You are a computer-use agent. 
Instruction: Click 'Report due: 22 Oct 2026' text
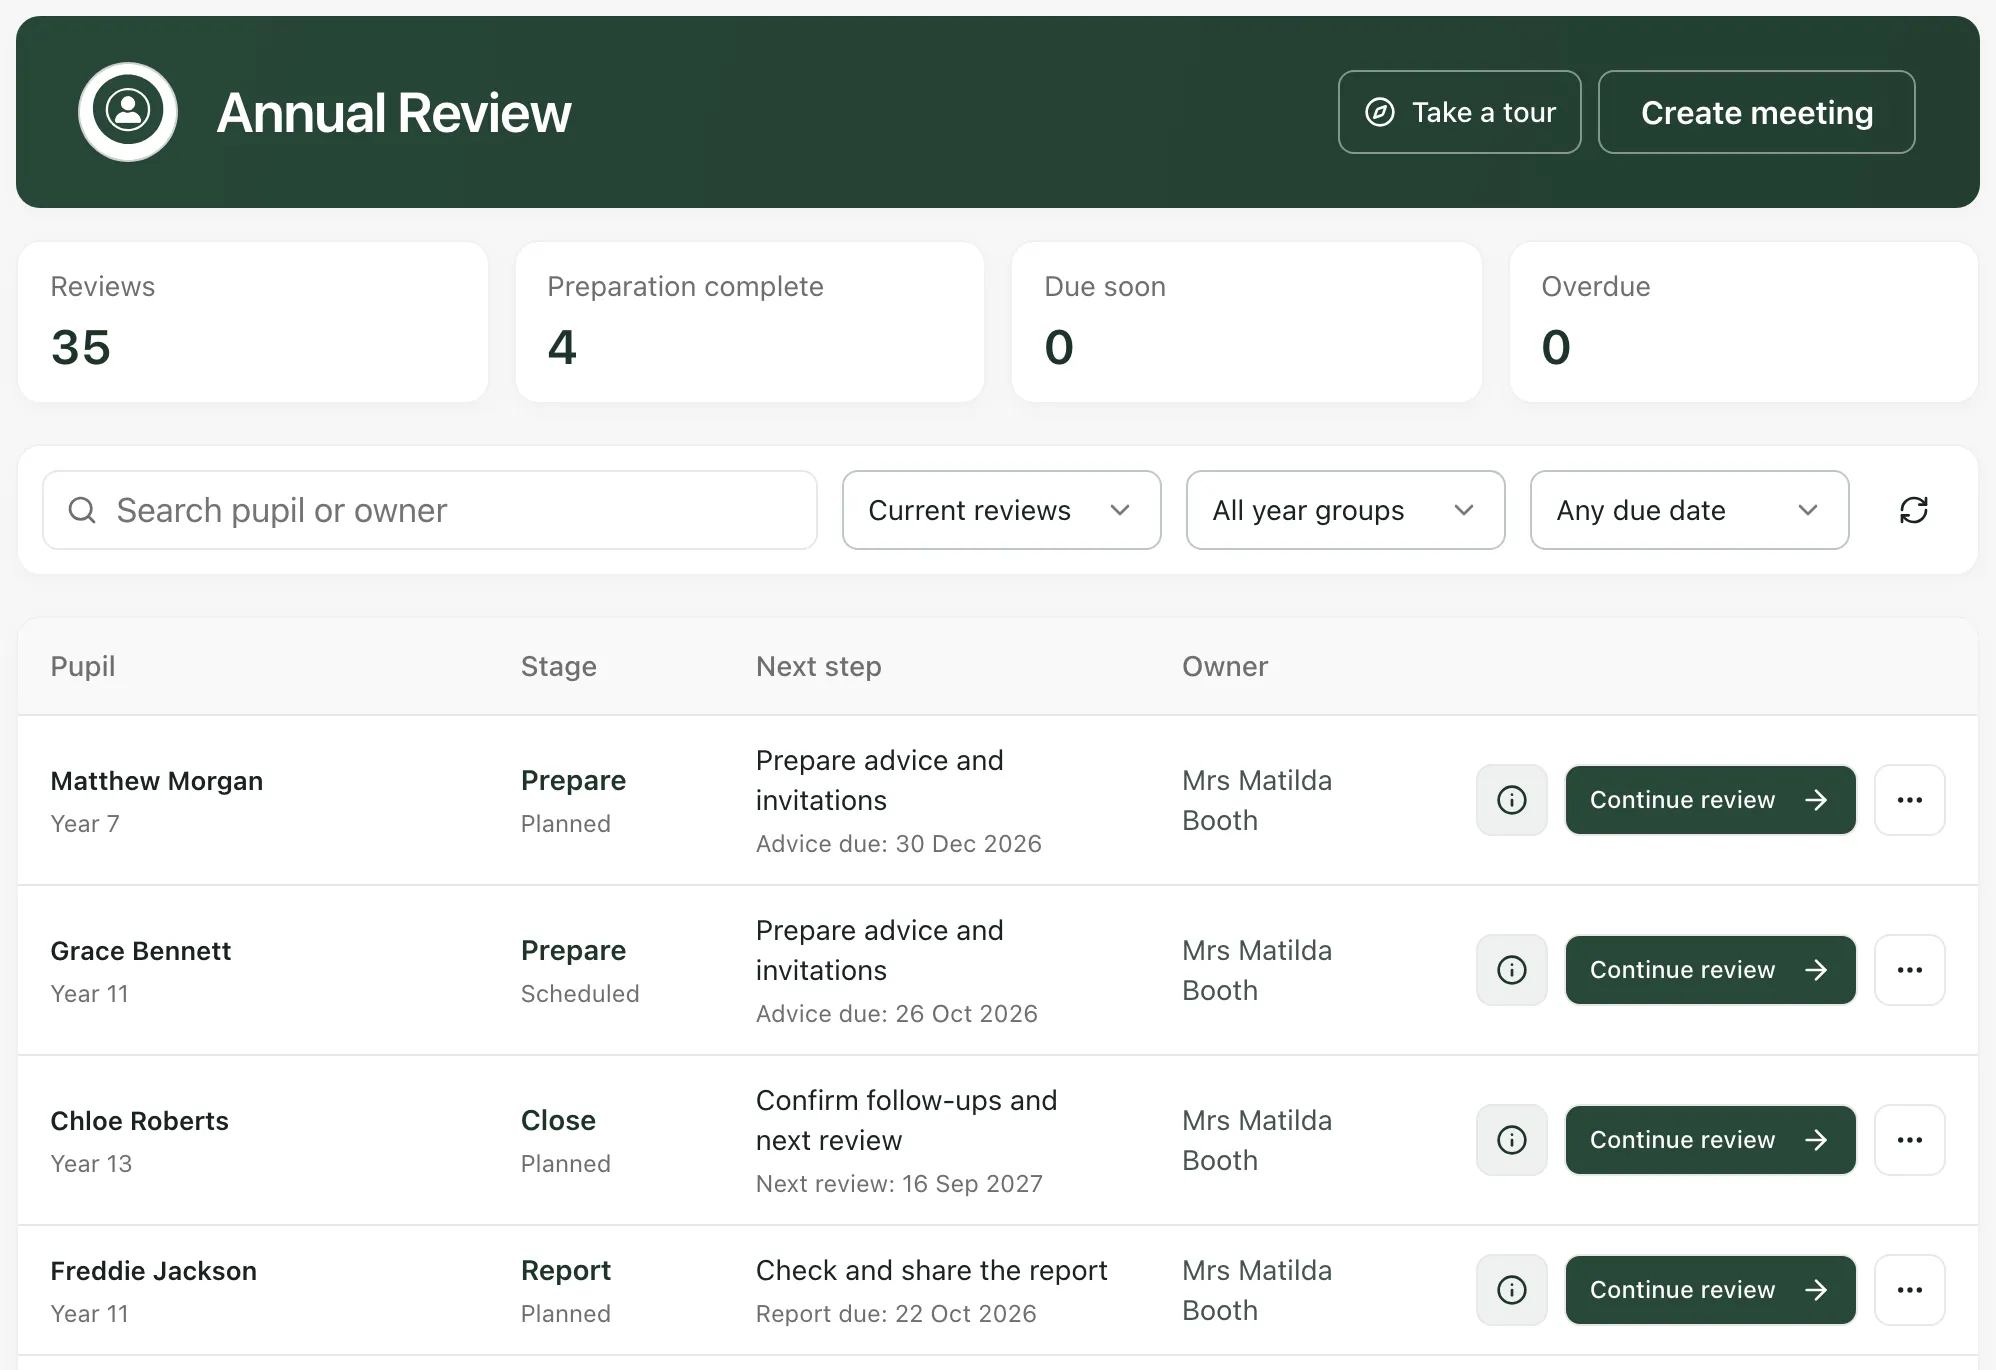point(896,1314)
